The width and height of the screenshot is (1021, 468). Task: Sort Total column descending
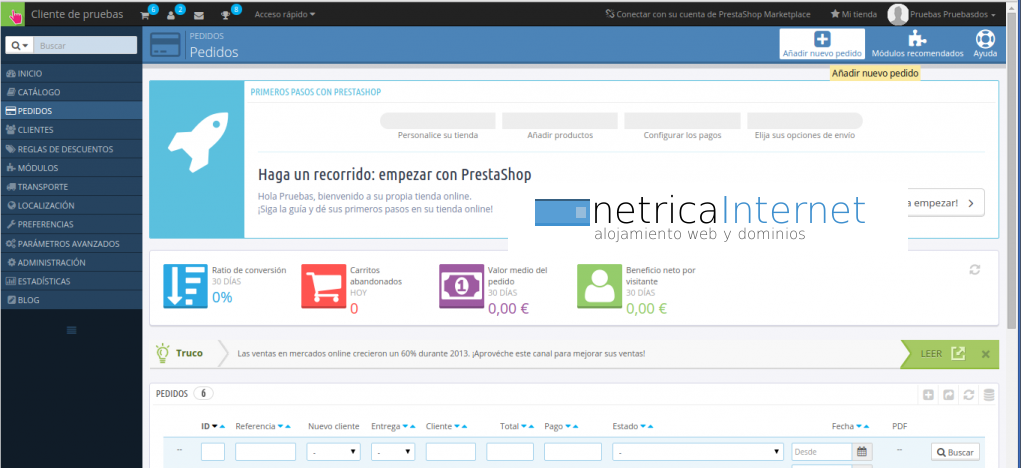[524, 427]
